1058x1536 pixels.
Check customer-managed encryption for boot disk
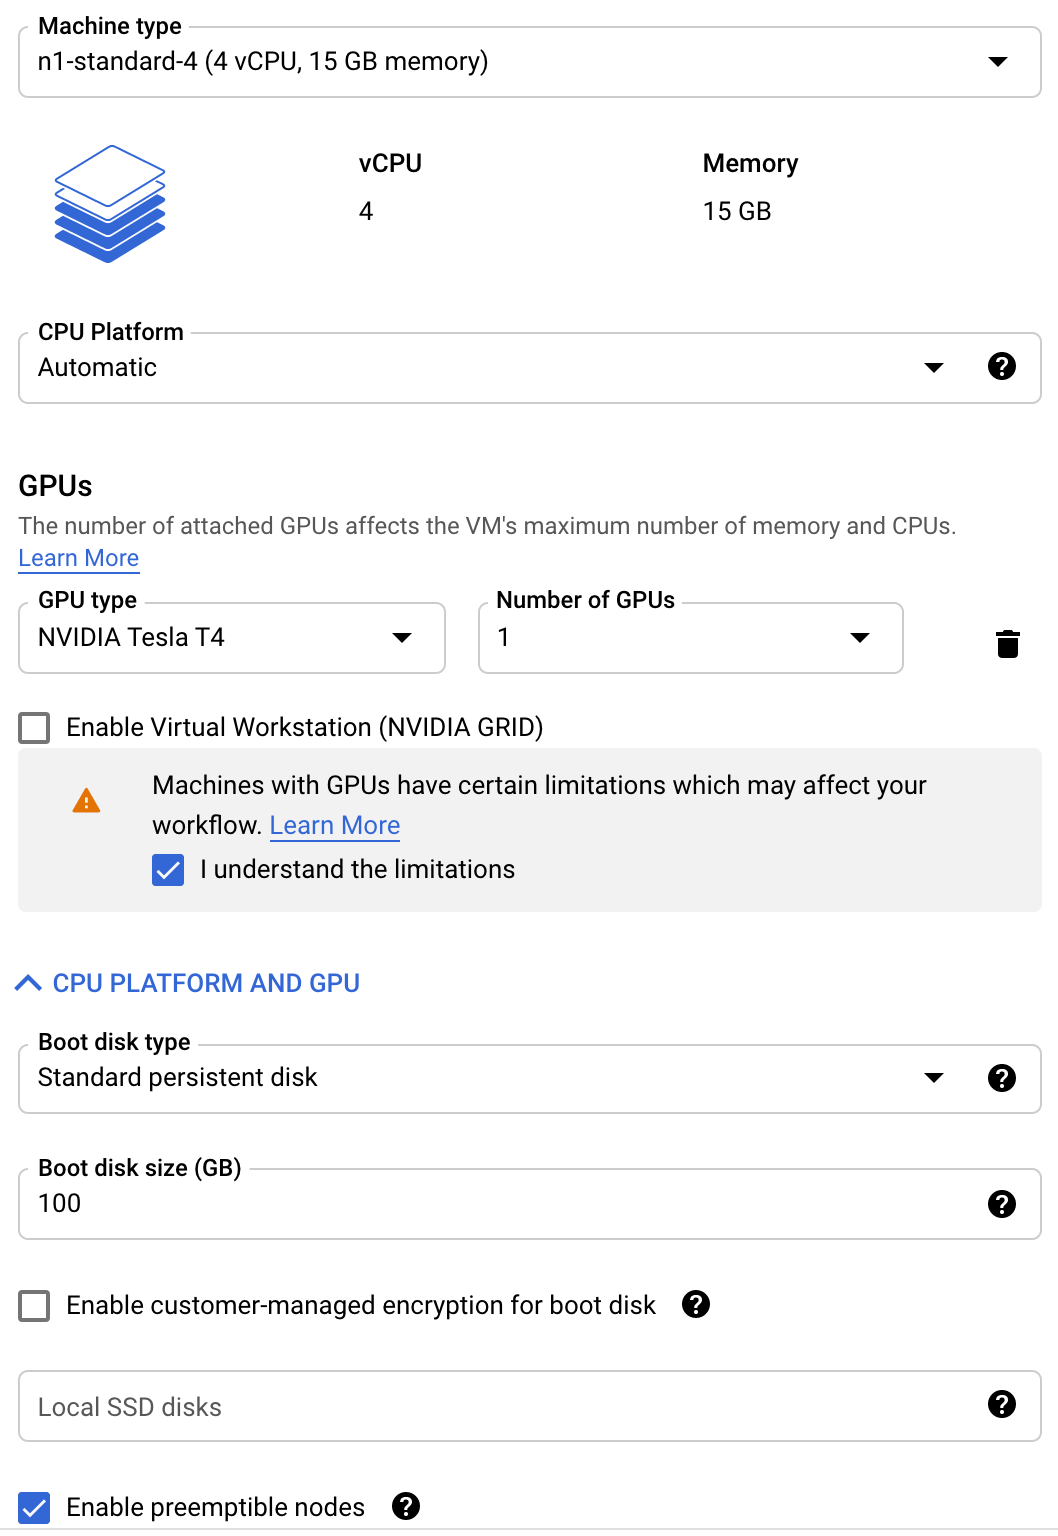(x=35, y=1305)
